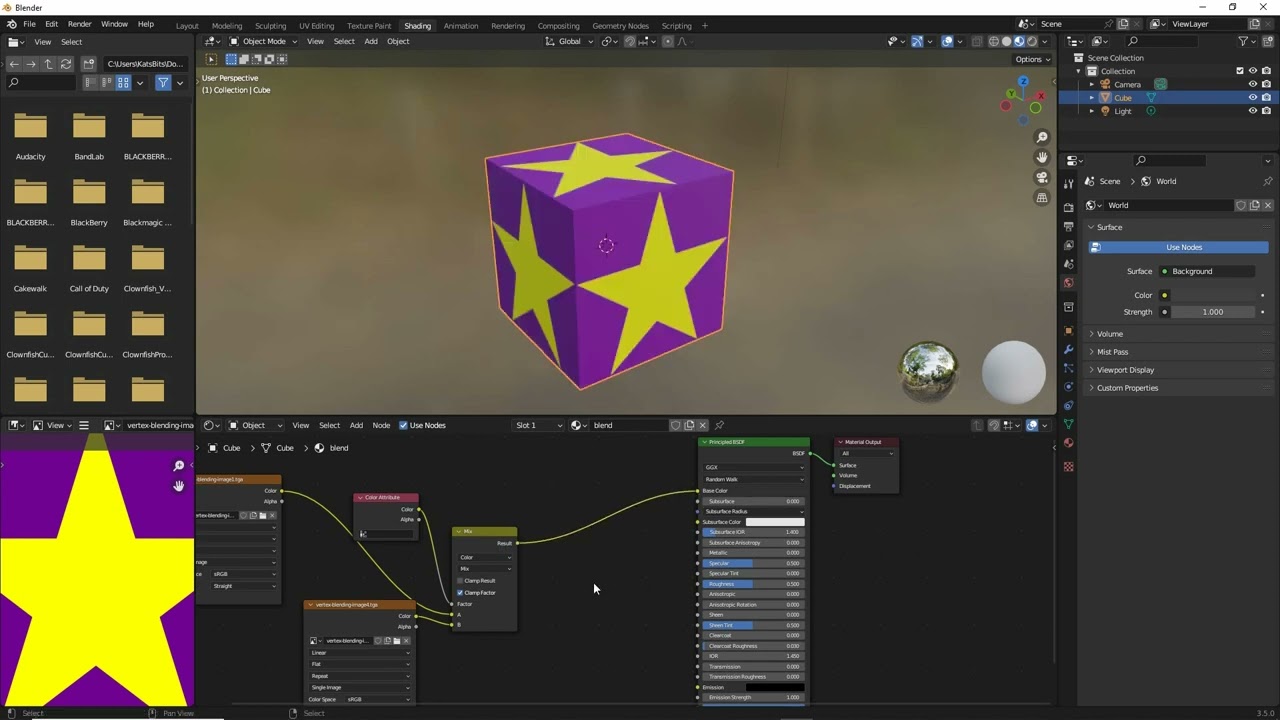Open the Slot 1 dropdown in shader header
Image resolution: width=1280 pixels, height=720 pixels.
pos(537,425)
